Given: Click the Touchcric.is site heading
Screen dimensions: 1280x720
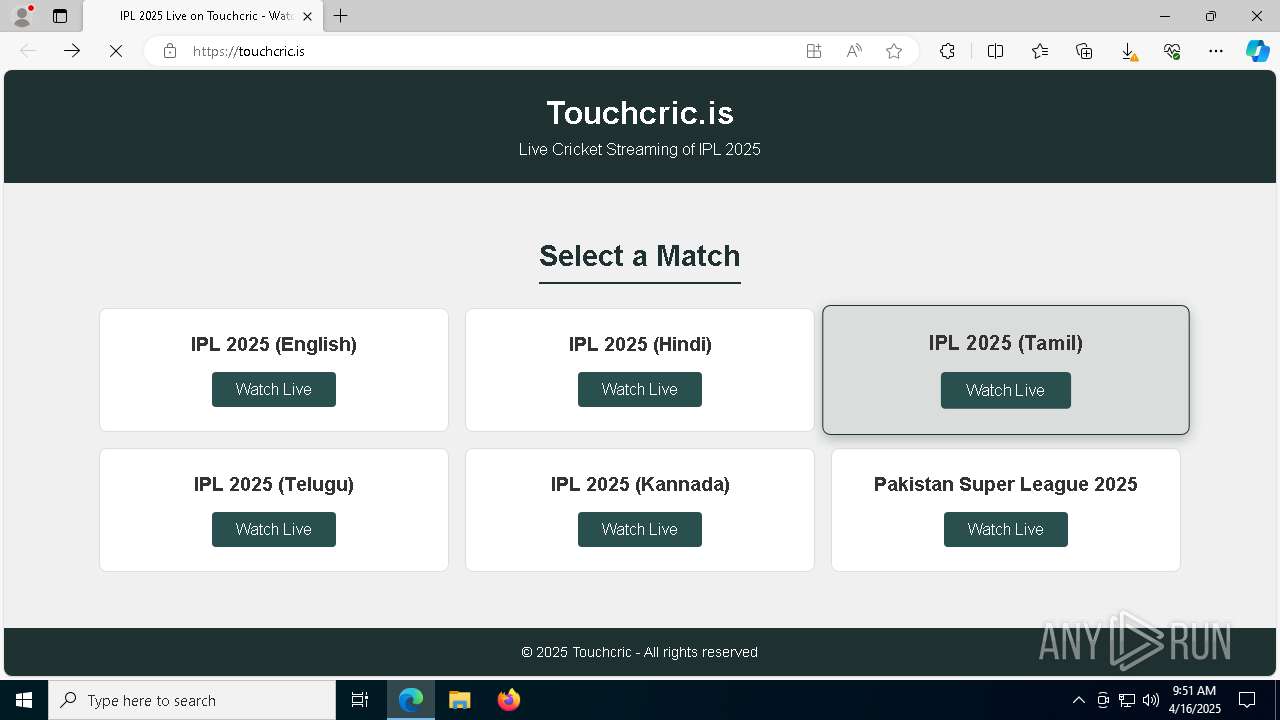Looking at the screenshot, I should 640,113.
